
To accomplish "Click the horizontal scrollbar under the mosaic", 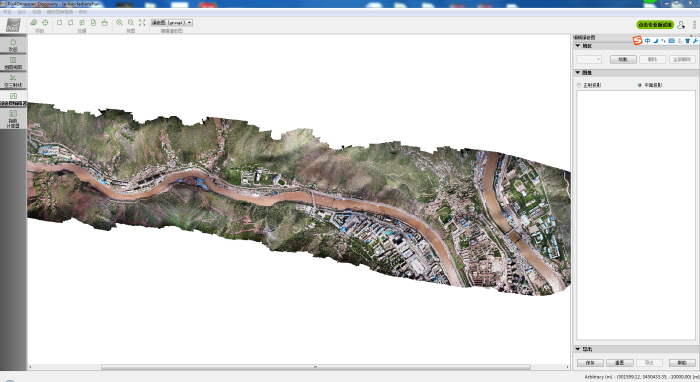I will tap(316, 367).
